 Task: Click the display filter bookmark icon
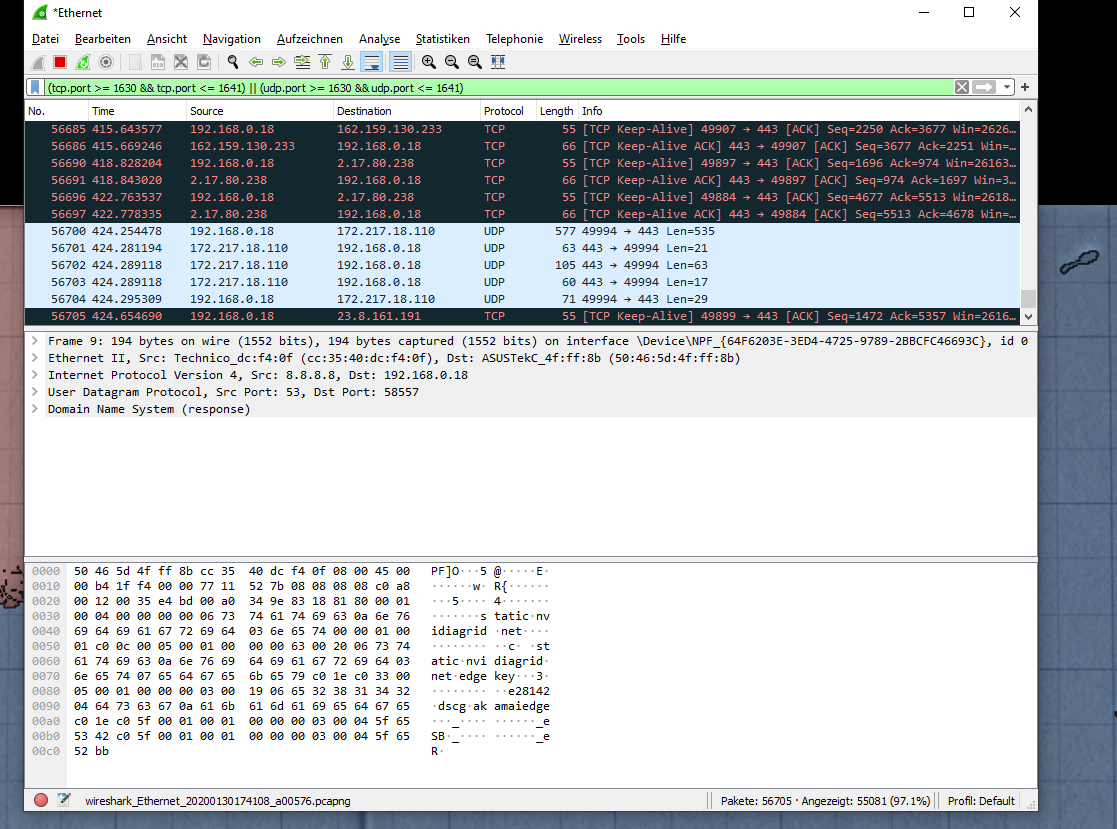pyautogui.click(x=35, y=88)
